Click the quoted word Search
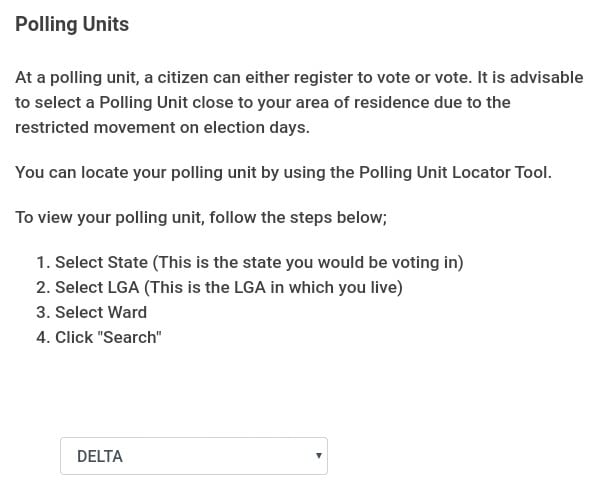The height and width of the screenshot is (490, 600). 130,337
